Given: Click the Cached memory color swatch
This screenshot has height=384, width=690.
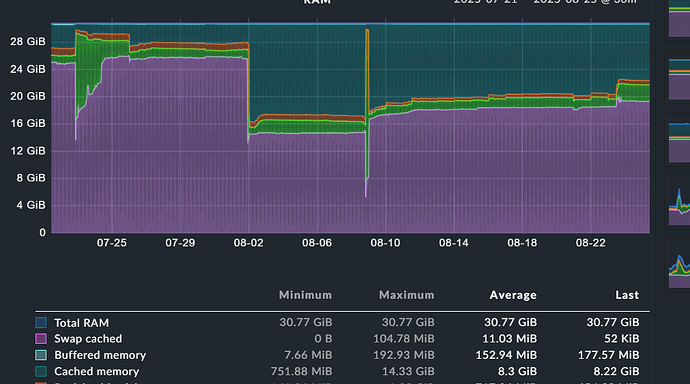Looking at the screenshot, I should point(41,371).
